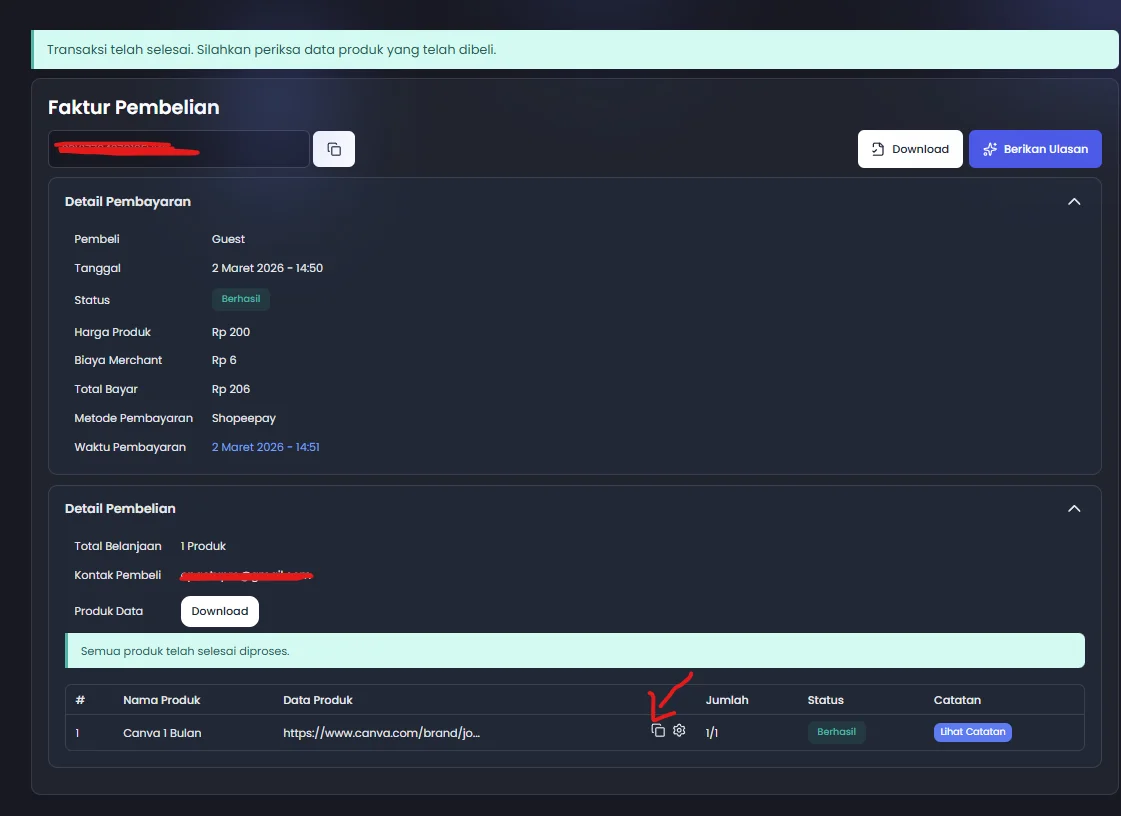Viewport: 1121px width, 816px height.
Task: Click the sparkle icon on Berikan Ulasan
Action: click(x=991, y=148)
